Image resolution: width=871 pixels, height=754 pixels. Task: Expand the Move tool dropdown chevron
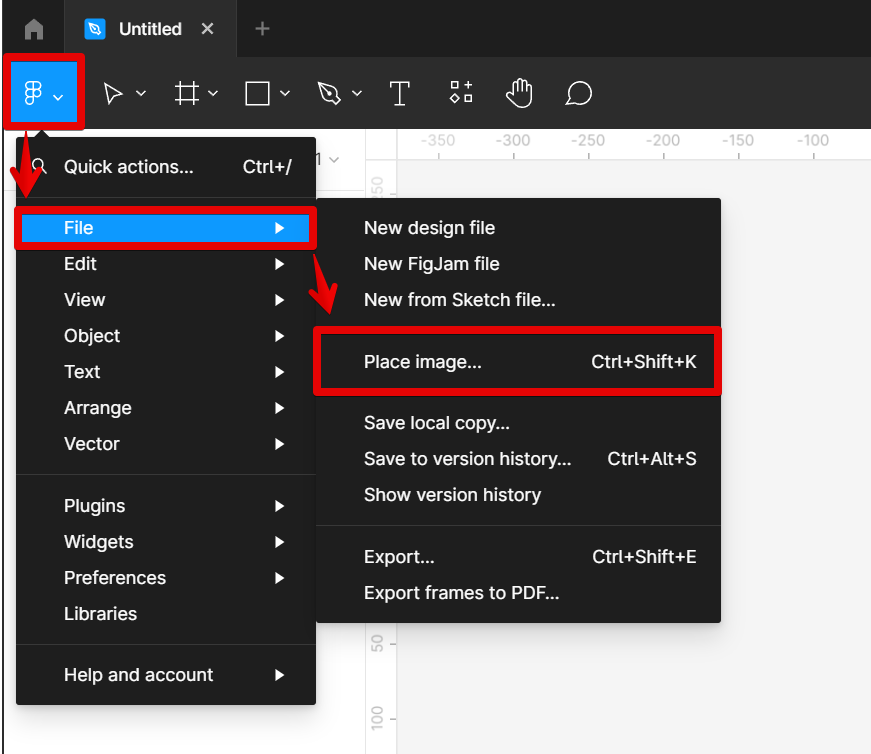pos(141,94)
